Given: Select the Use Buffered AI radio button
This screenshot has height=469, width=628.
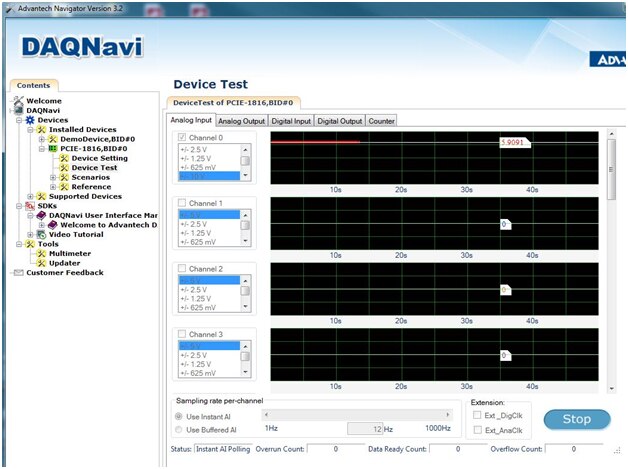Looking at the screenshot, I should click(x=179, y=430).
